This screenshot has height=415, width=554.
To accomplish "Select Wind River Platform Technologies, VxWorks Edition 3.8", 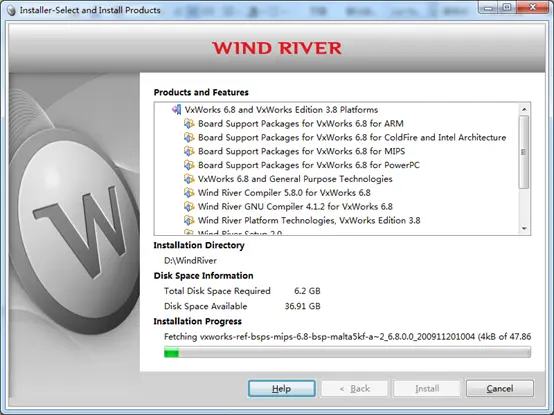I will tap(309, 220).
